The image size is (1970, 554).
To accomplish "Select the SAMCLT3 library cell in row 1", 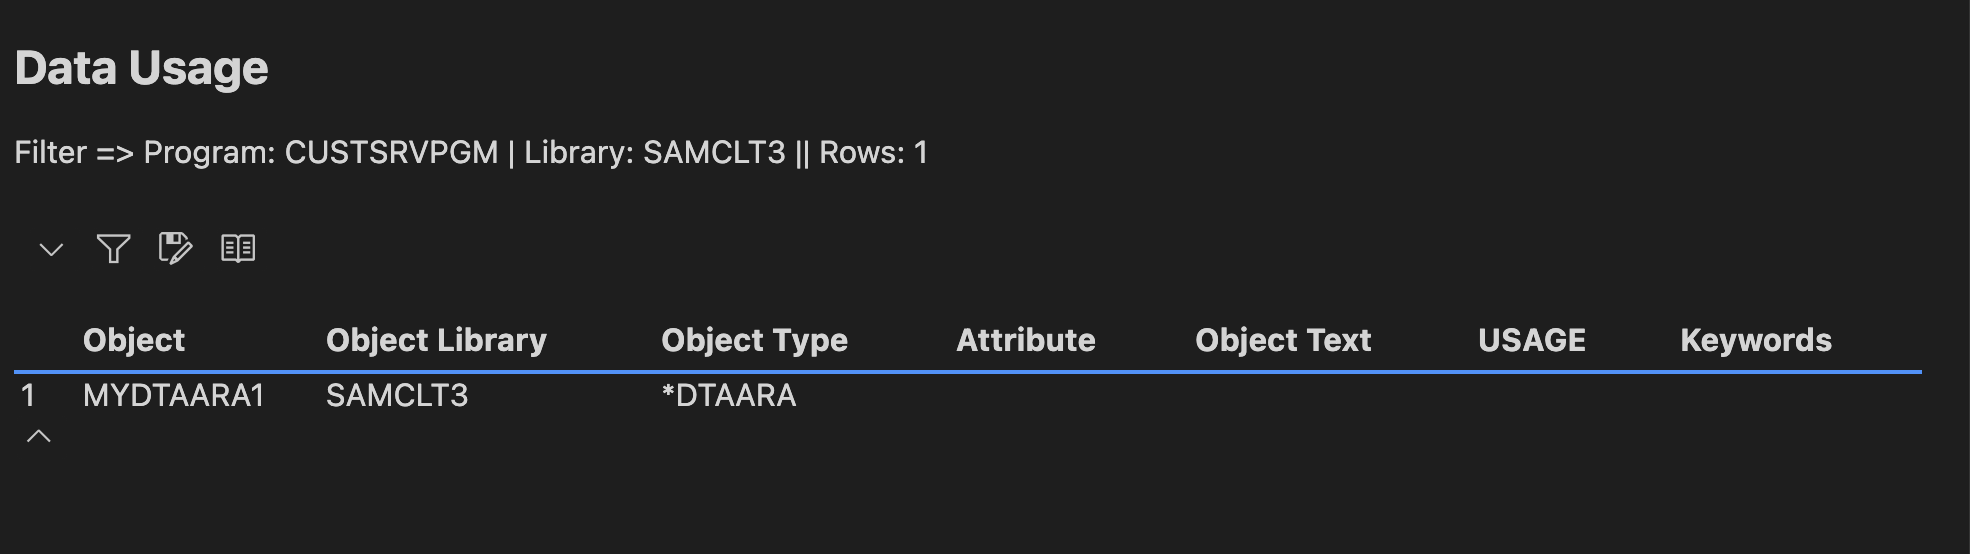I will pyautogui.click(x=397, y=396).
